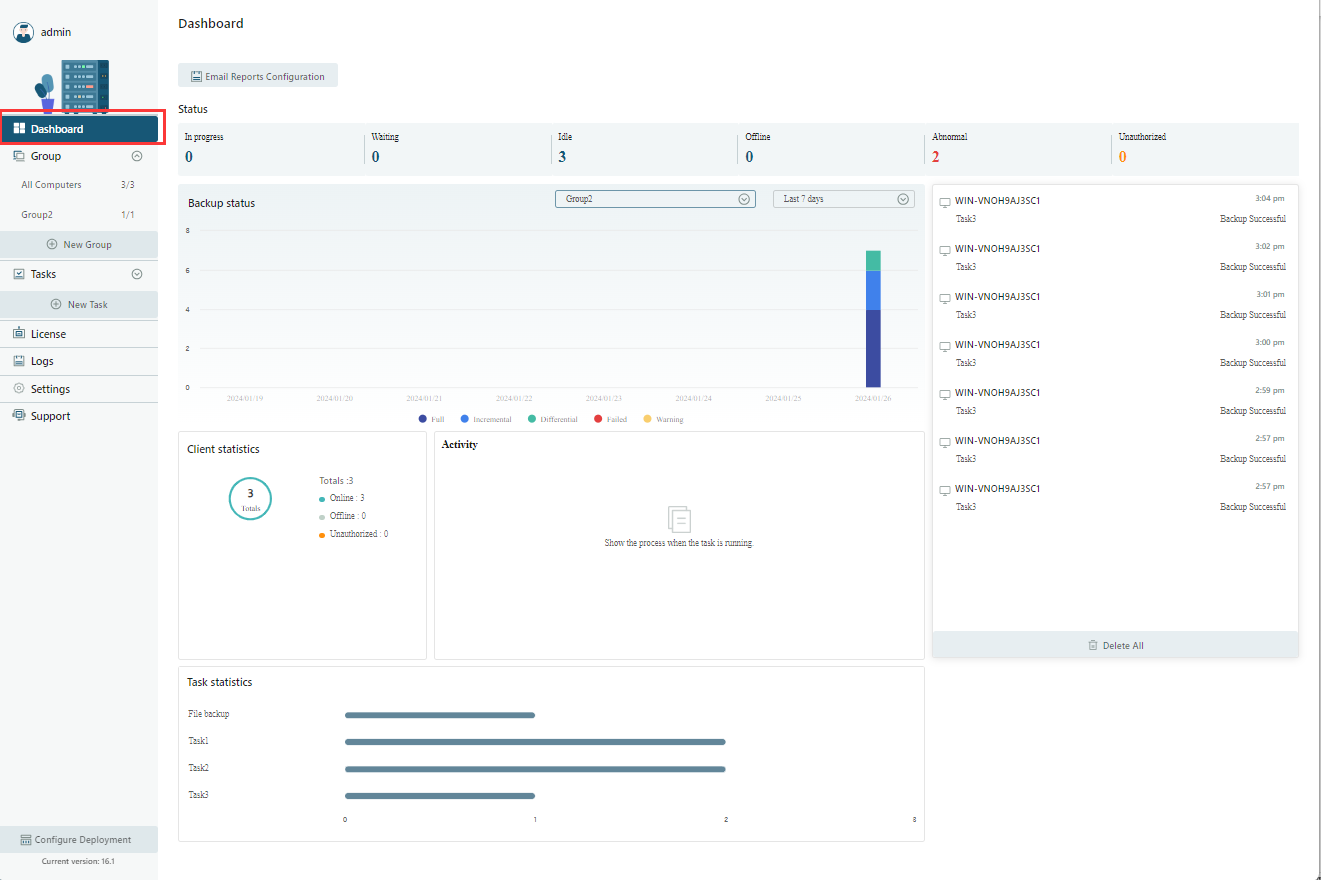
Task: Click the New Task button
Action: coord(79,304)
